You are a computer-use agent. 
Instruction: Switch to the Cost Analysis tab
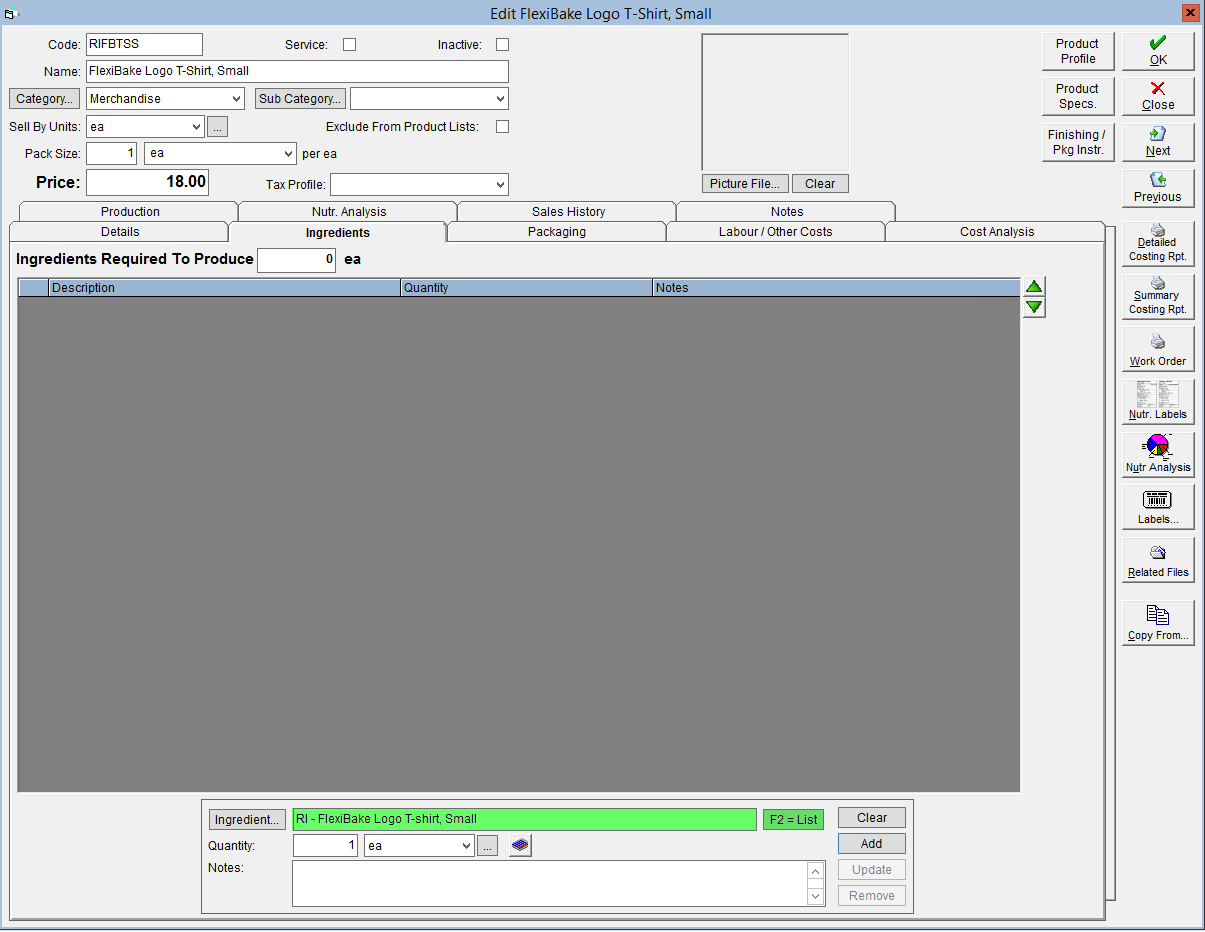point(997,232)
